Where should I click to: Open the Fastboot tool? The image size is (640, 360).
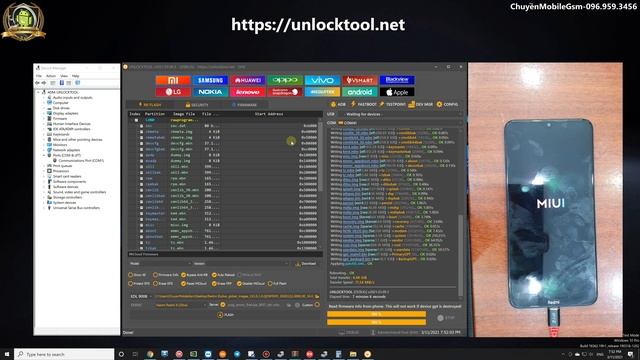point(364,104)
